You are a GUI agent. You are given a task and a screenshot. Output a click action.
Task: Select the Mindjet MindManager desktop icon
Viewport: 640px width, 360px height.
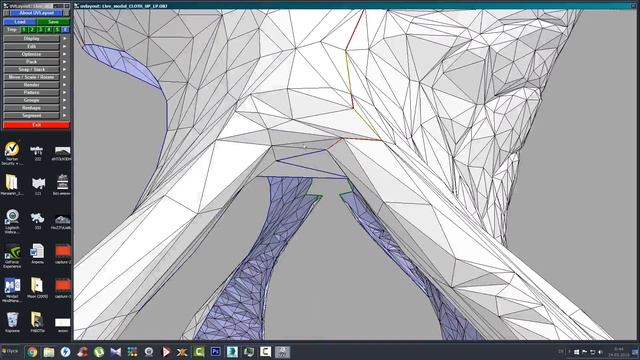click(12, 290)
